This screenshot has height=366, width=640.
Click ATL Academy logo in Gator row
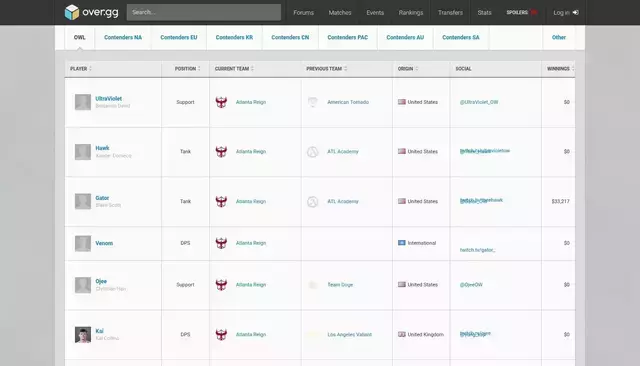coord(313,201)
